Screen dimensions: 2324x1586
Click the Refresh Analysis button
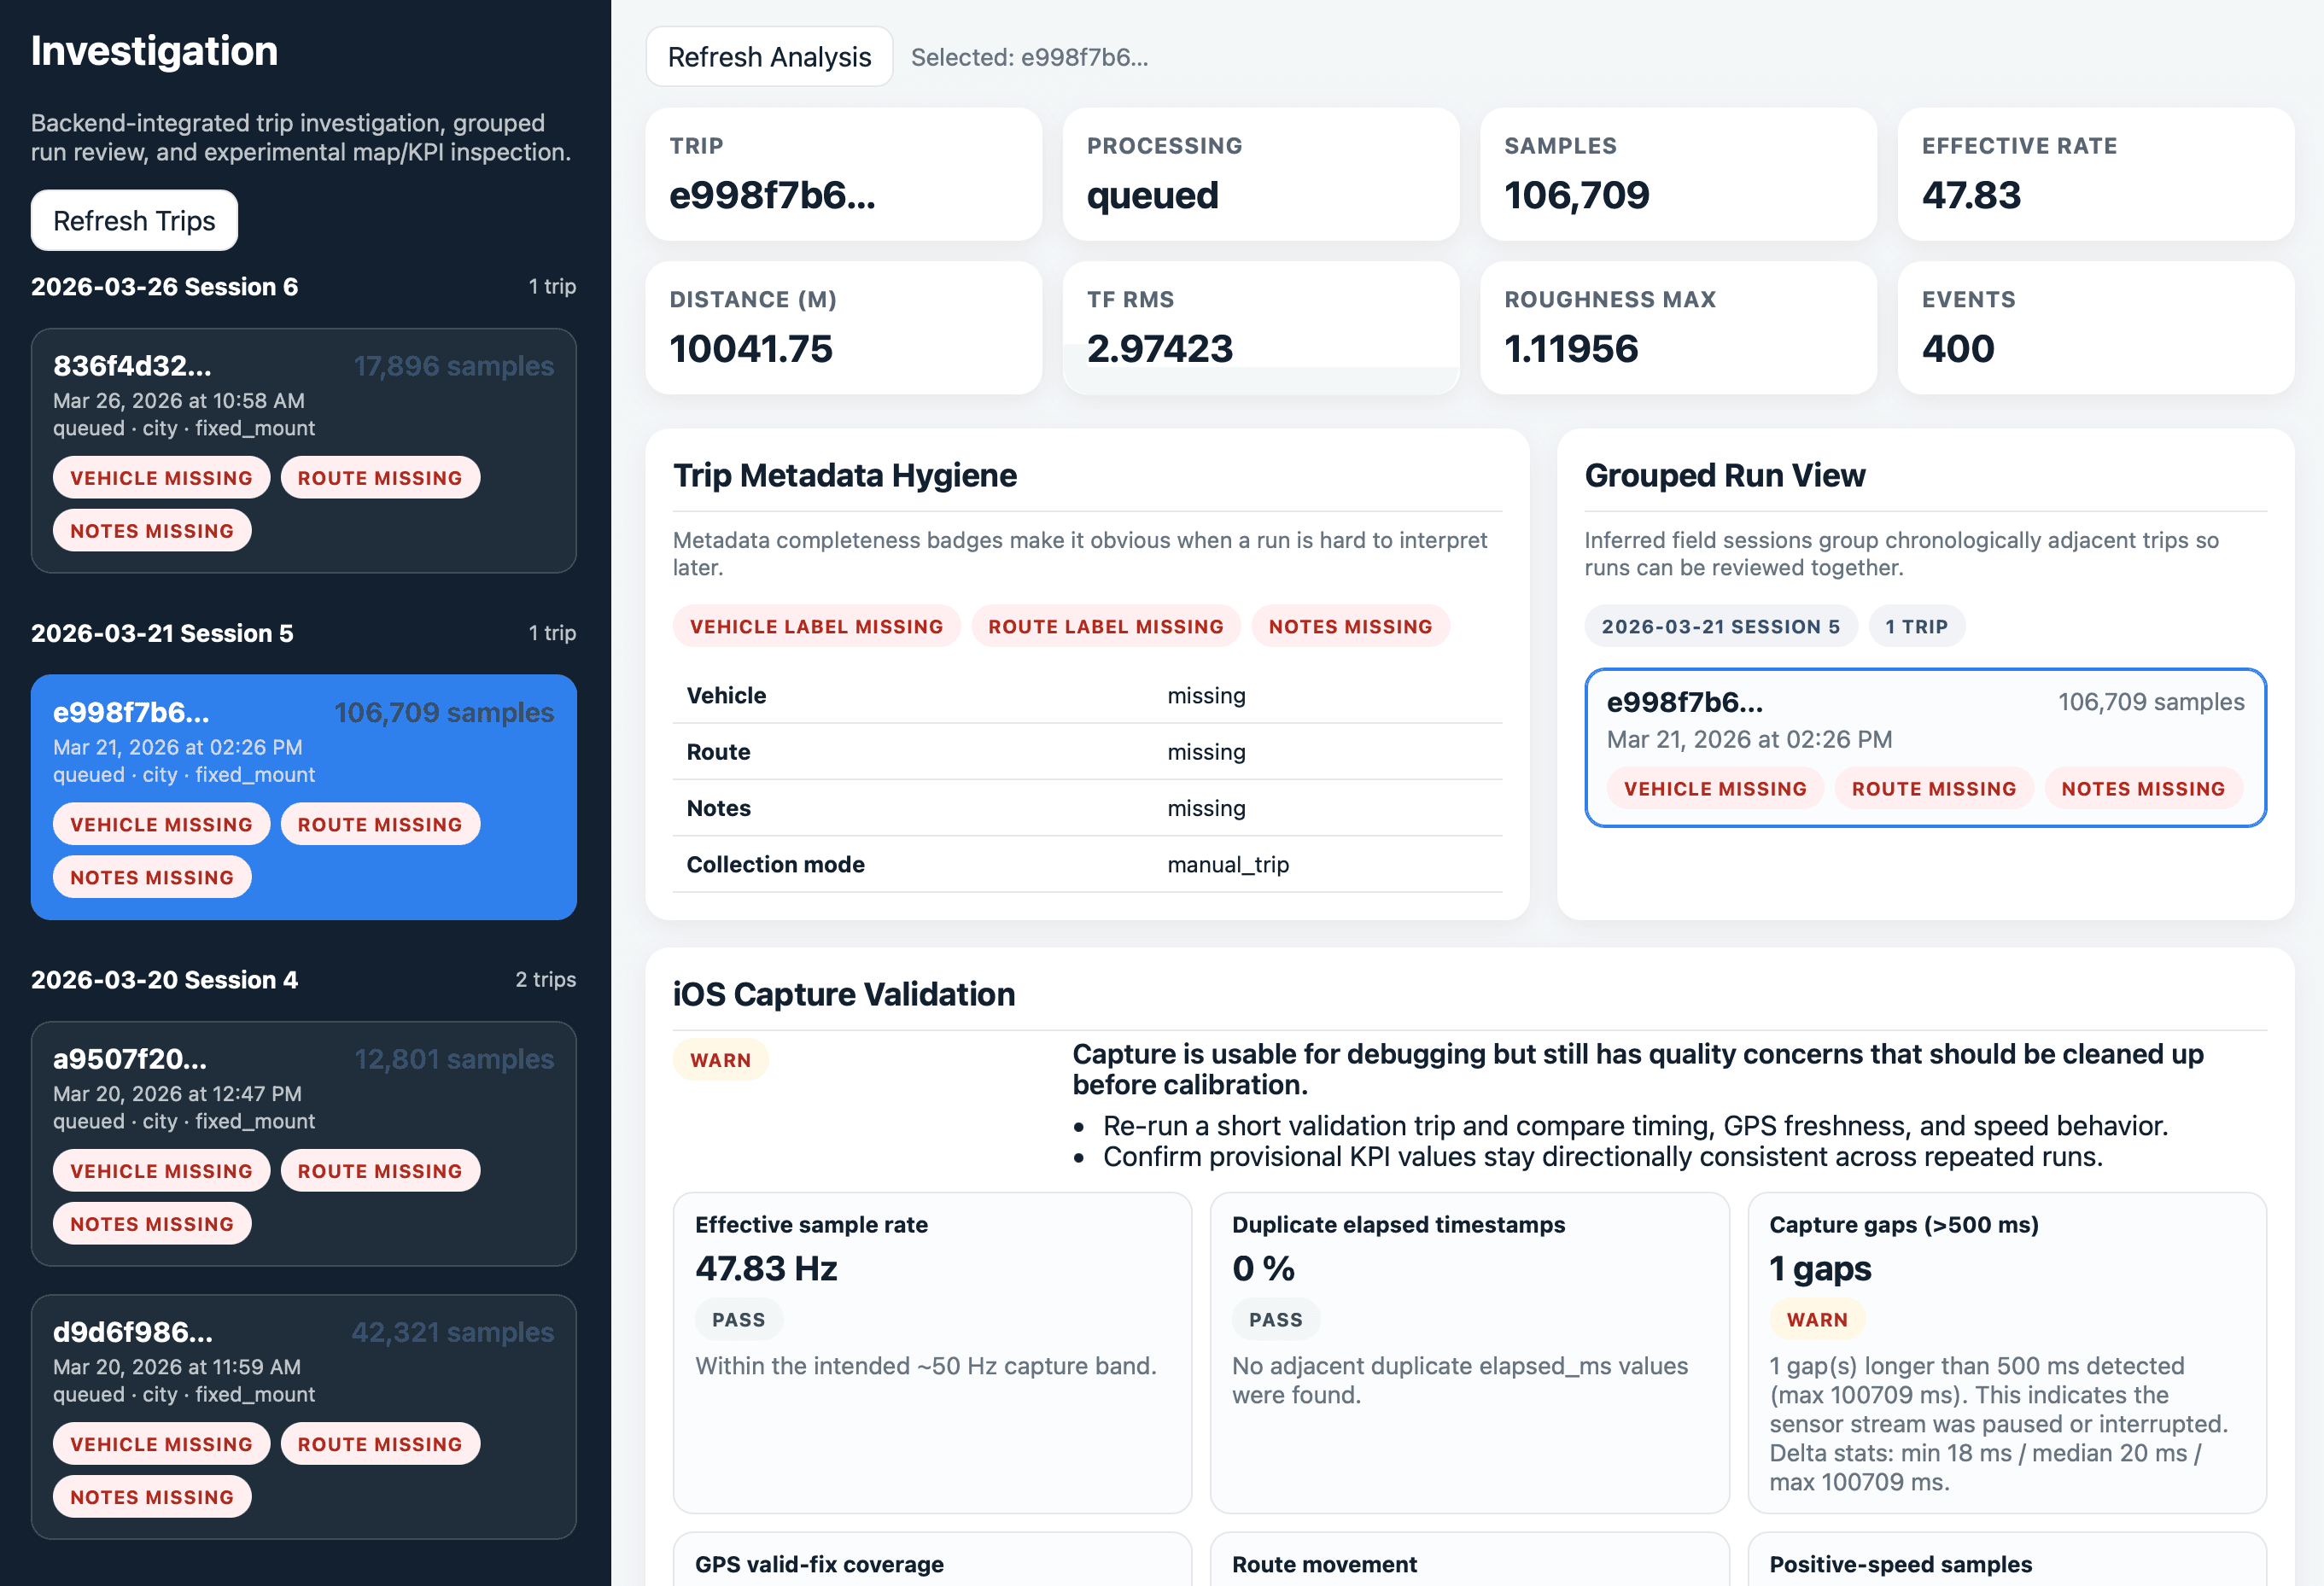[x=769, y=57]
